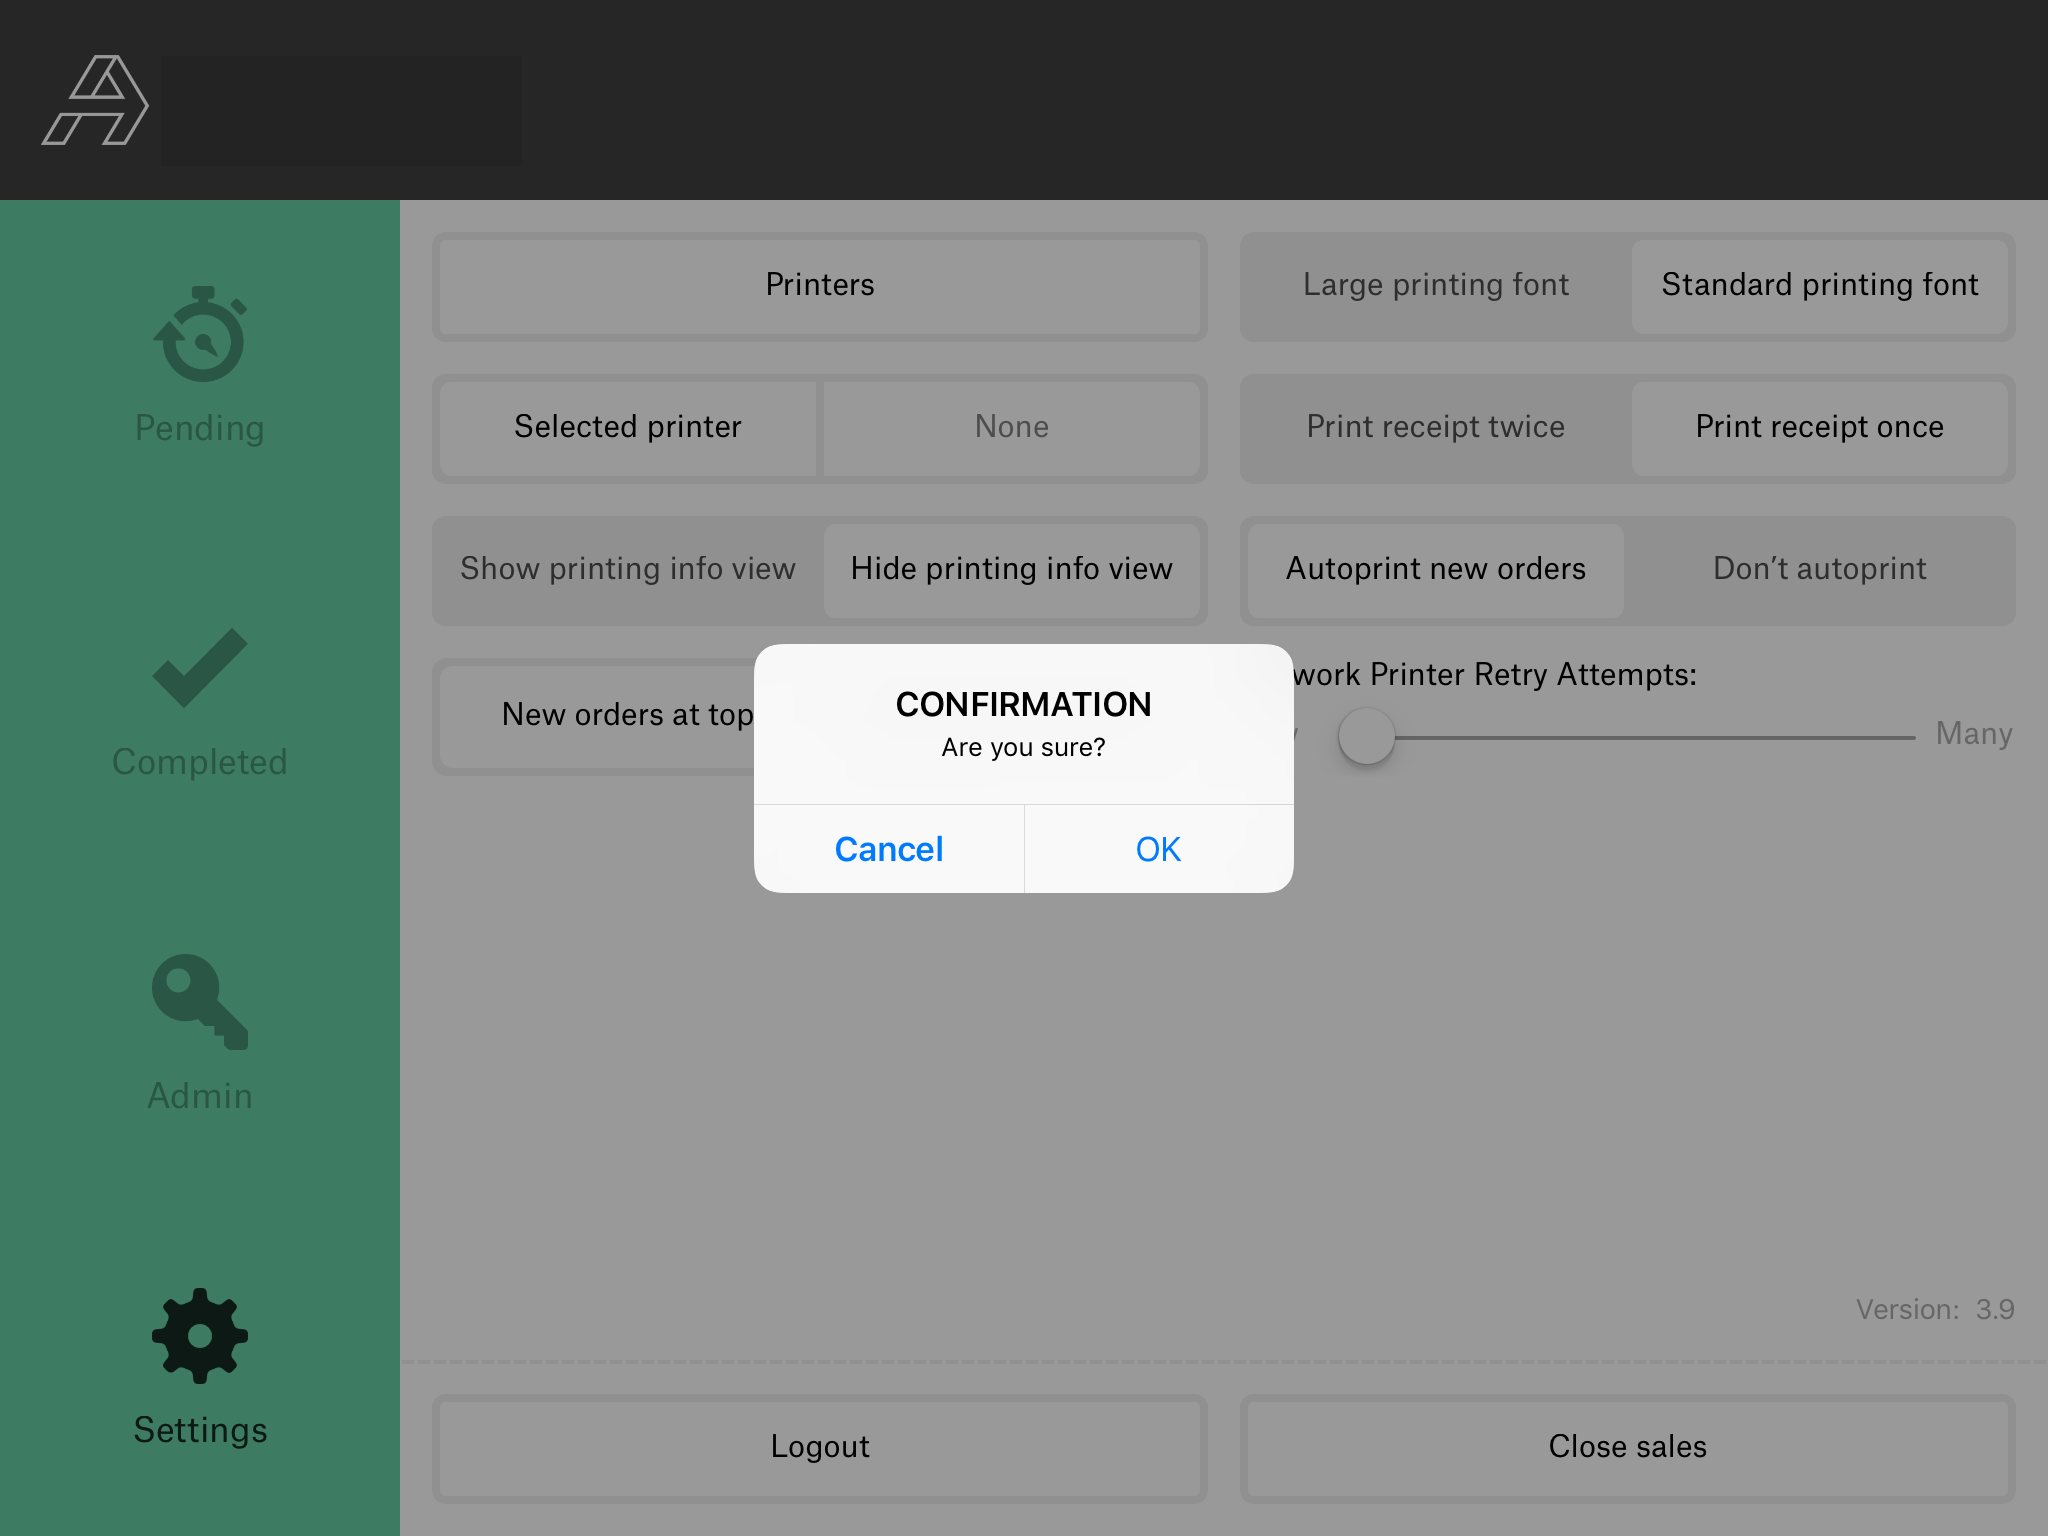Open Completed orders via checkmark icon
2048x1536 pixels.
(x=200, y=668)
